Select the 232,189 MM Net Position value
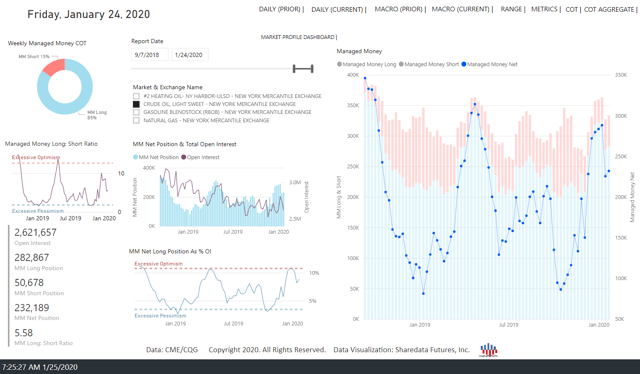640x374 pixels. pos(31,308)
